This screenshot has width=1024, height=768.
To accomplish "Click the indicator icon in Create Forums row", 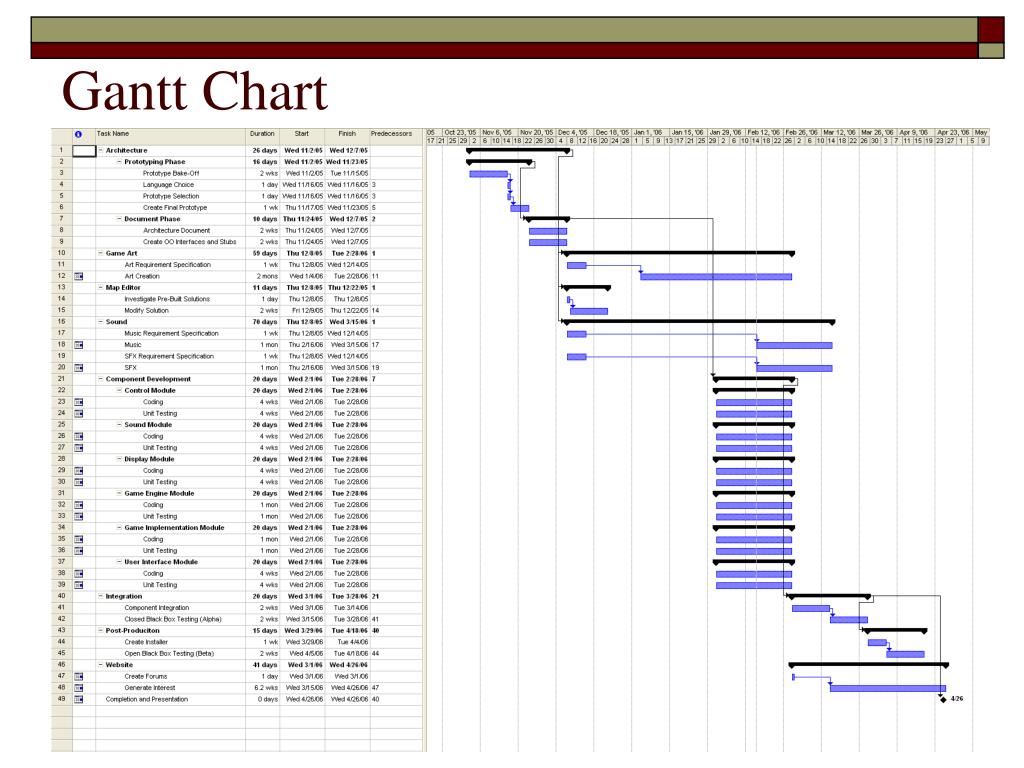I will [79, 677].
